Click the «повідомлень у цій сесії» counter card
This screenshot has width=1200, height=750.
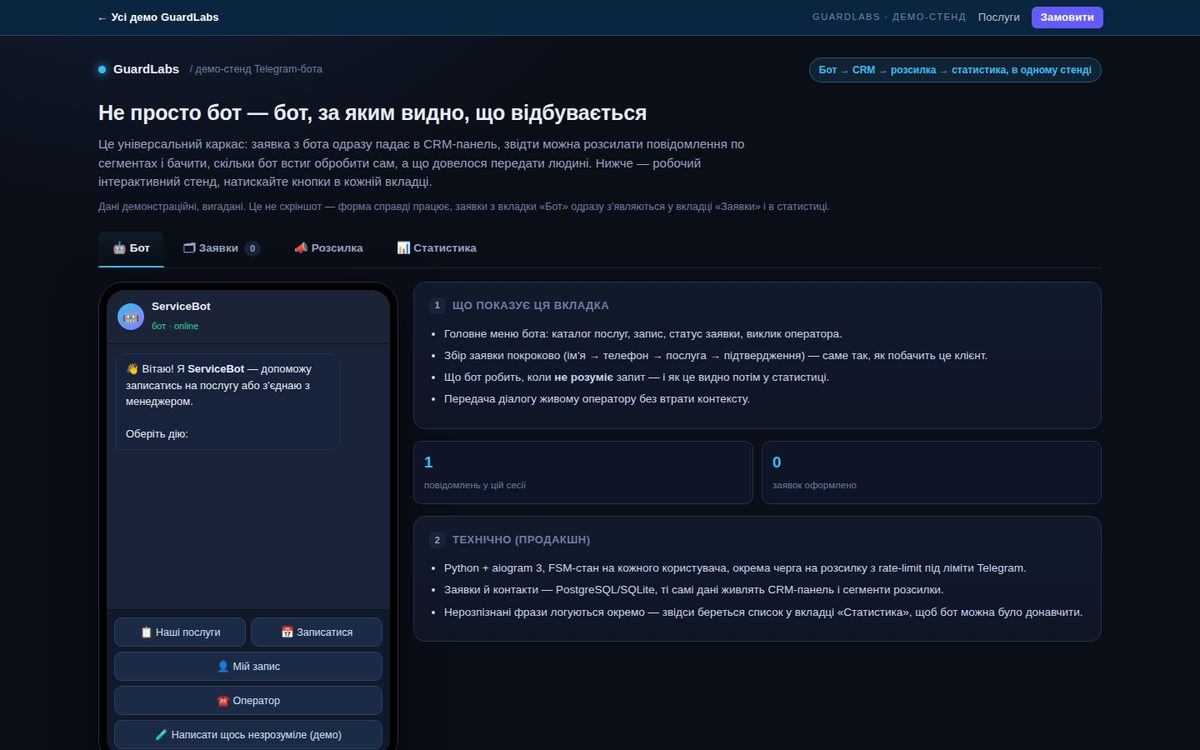point(583,472)
